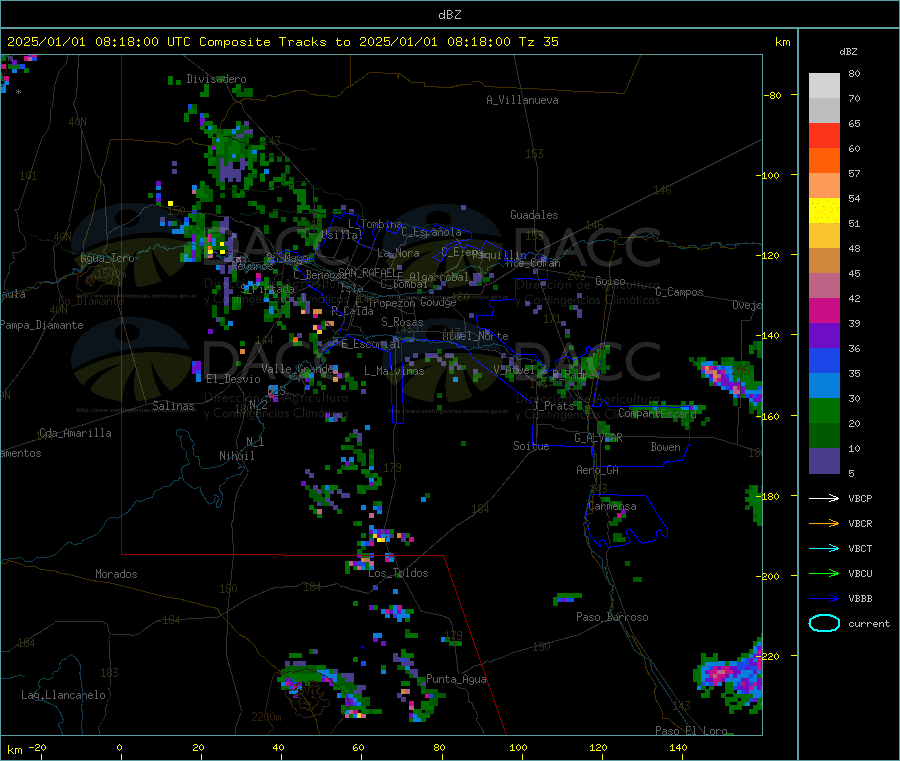The width and height of the screenshot is (900, 761).
Task: Click the dBZ title at top
Action: [449, 15]
